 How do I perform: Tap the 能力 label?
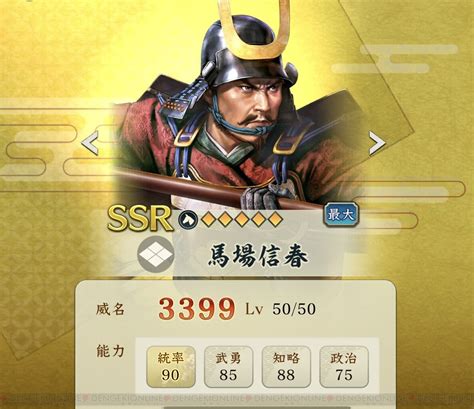click(x=110, y=351)
